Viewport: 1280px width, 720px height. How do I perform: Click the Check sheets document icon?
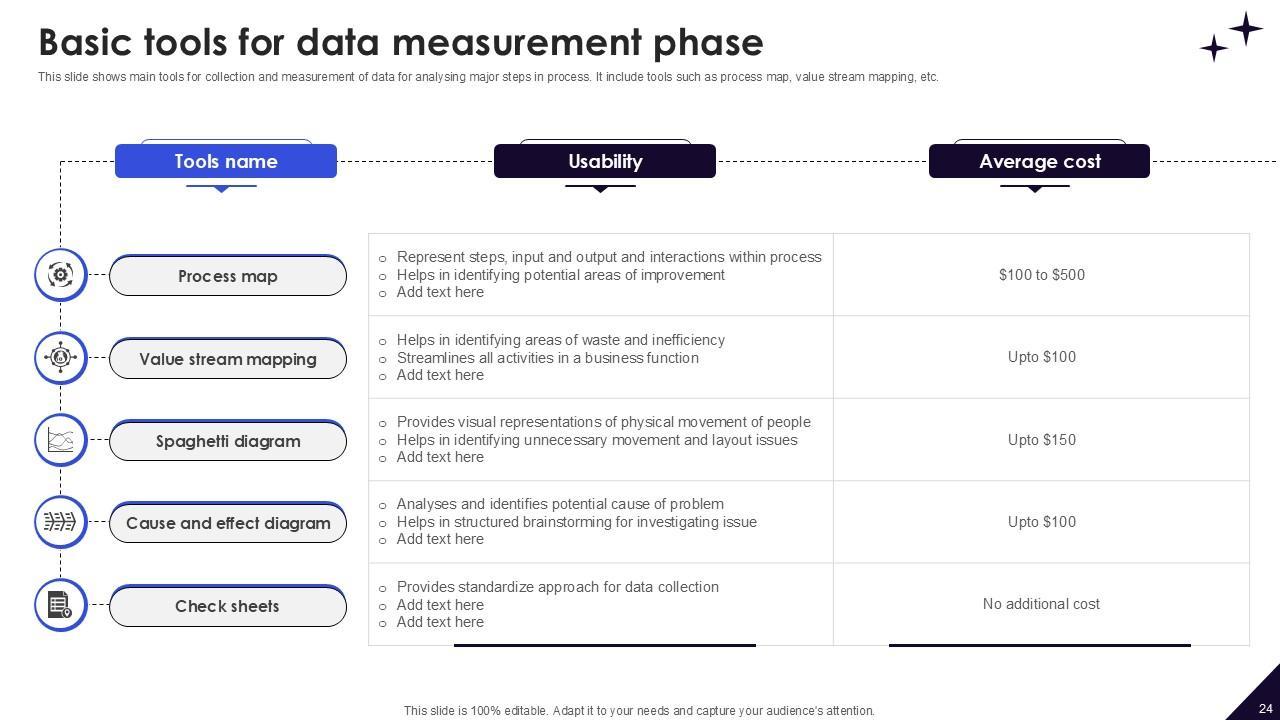pyautogui.click(x=61, y=605)
